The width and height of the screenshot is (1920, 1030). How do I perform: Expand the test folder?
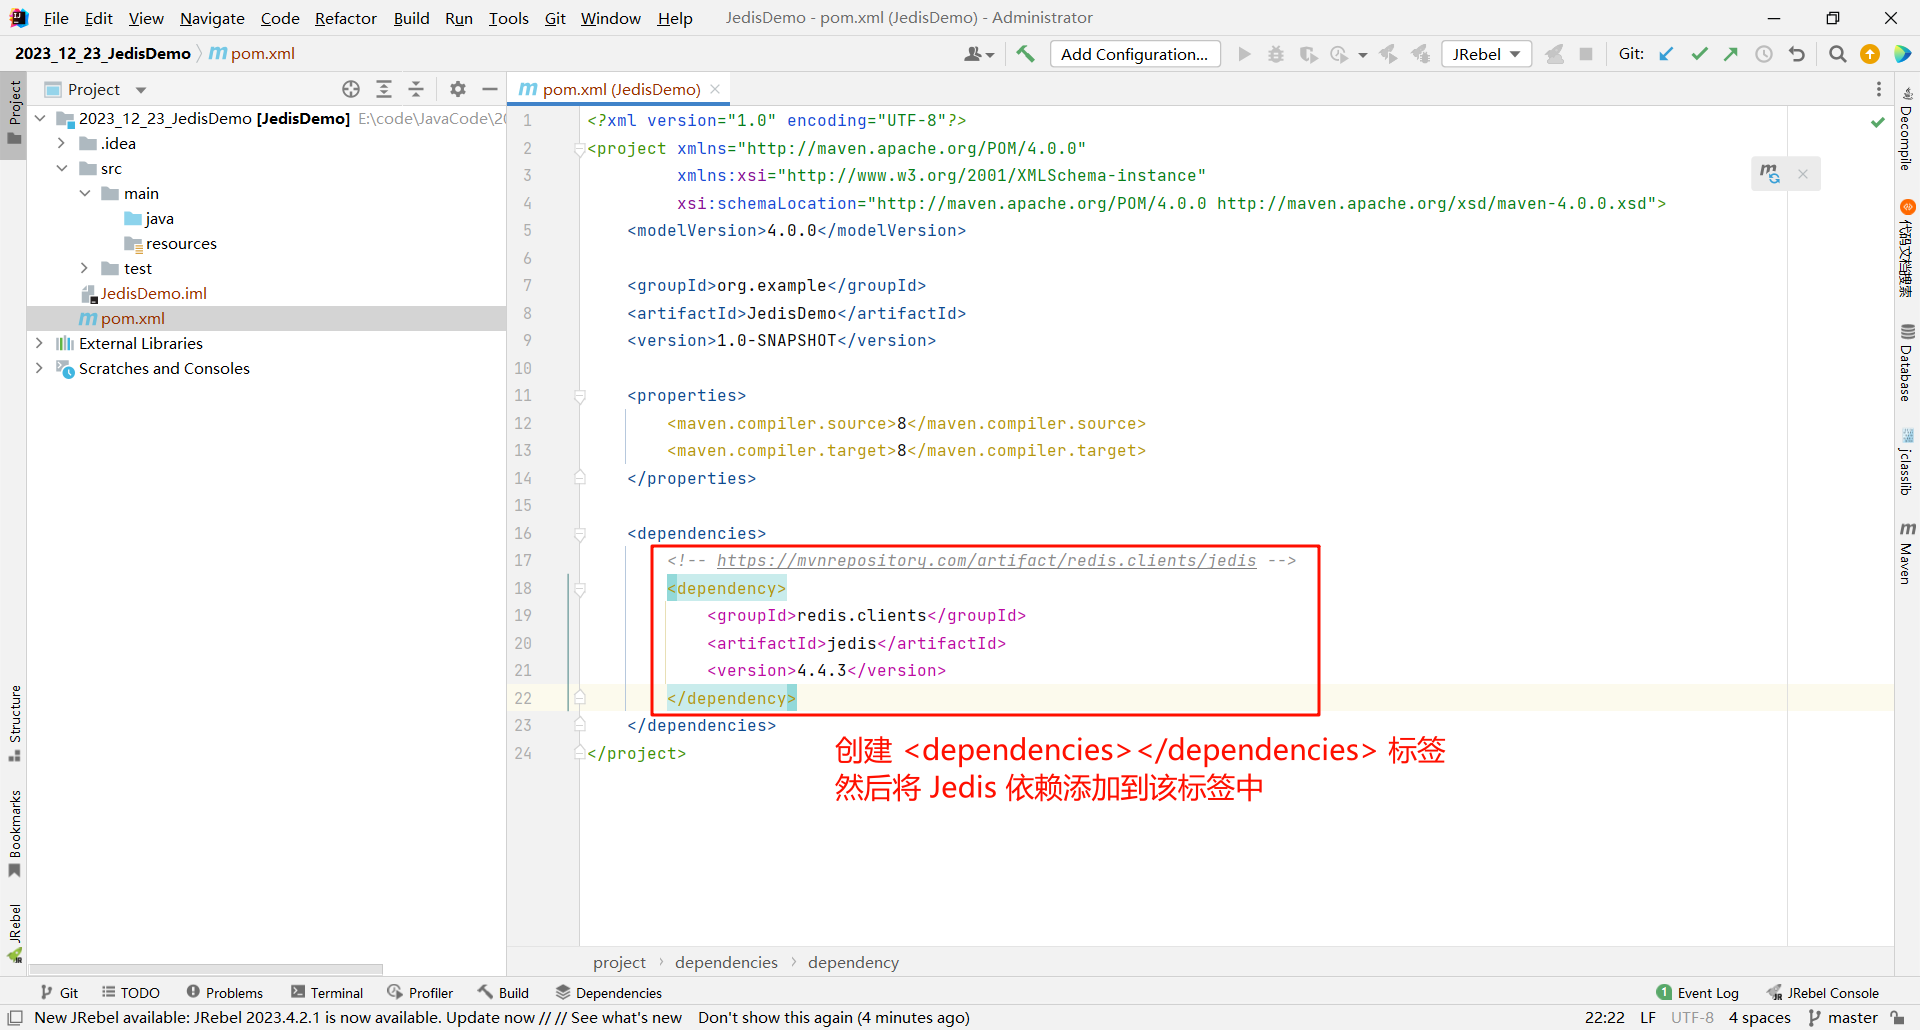click(85, 268)
